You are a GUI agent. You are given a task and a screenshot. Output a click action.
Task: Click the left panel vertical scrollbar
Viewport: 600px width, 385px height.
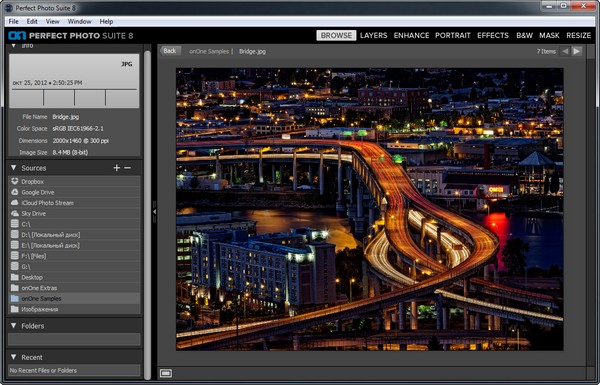[147, 214]
